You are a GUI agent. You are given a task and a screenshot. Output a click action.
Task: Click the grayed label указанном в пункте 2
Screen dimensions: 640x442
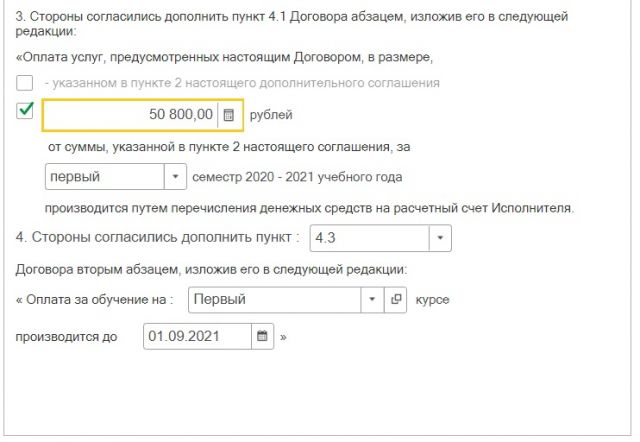[x=242, y=83]
